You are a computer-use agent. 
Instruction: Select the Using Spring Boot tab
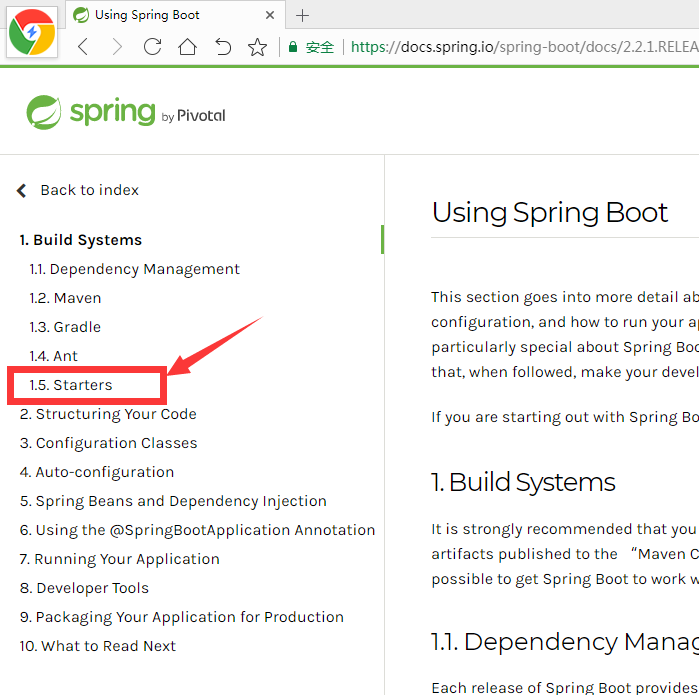[x=176, y=15]
